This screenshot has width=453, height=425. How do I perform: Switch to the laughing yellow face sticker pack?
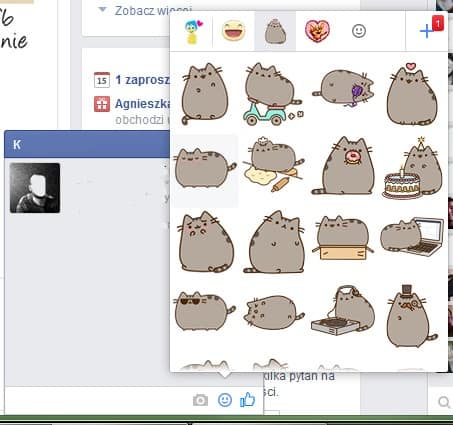pos(233,31)
